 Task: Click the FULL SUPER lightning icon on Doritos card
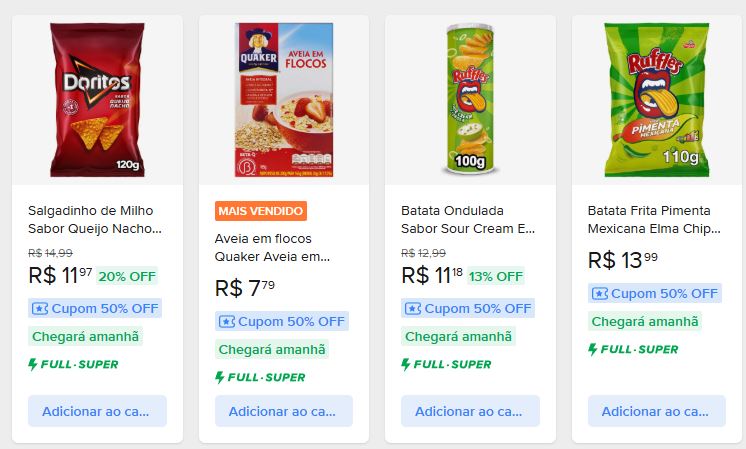pyautogui.click(x=32, y=364)
